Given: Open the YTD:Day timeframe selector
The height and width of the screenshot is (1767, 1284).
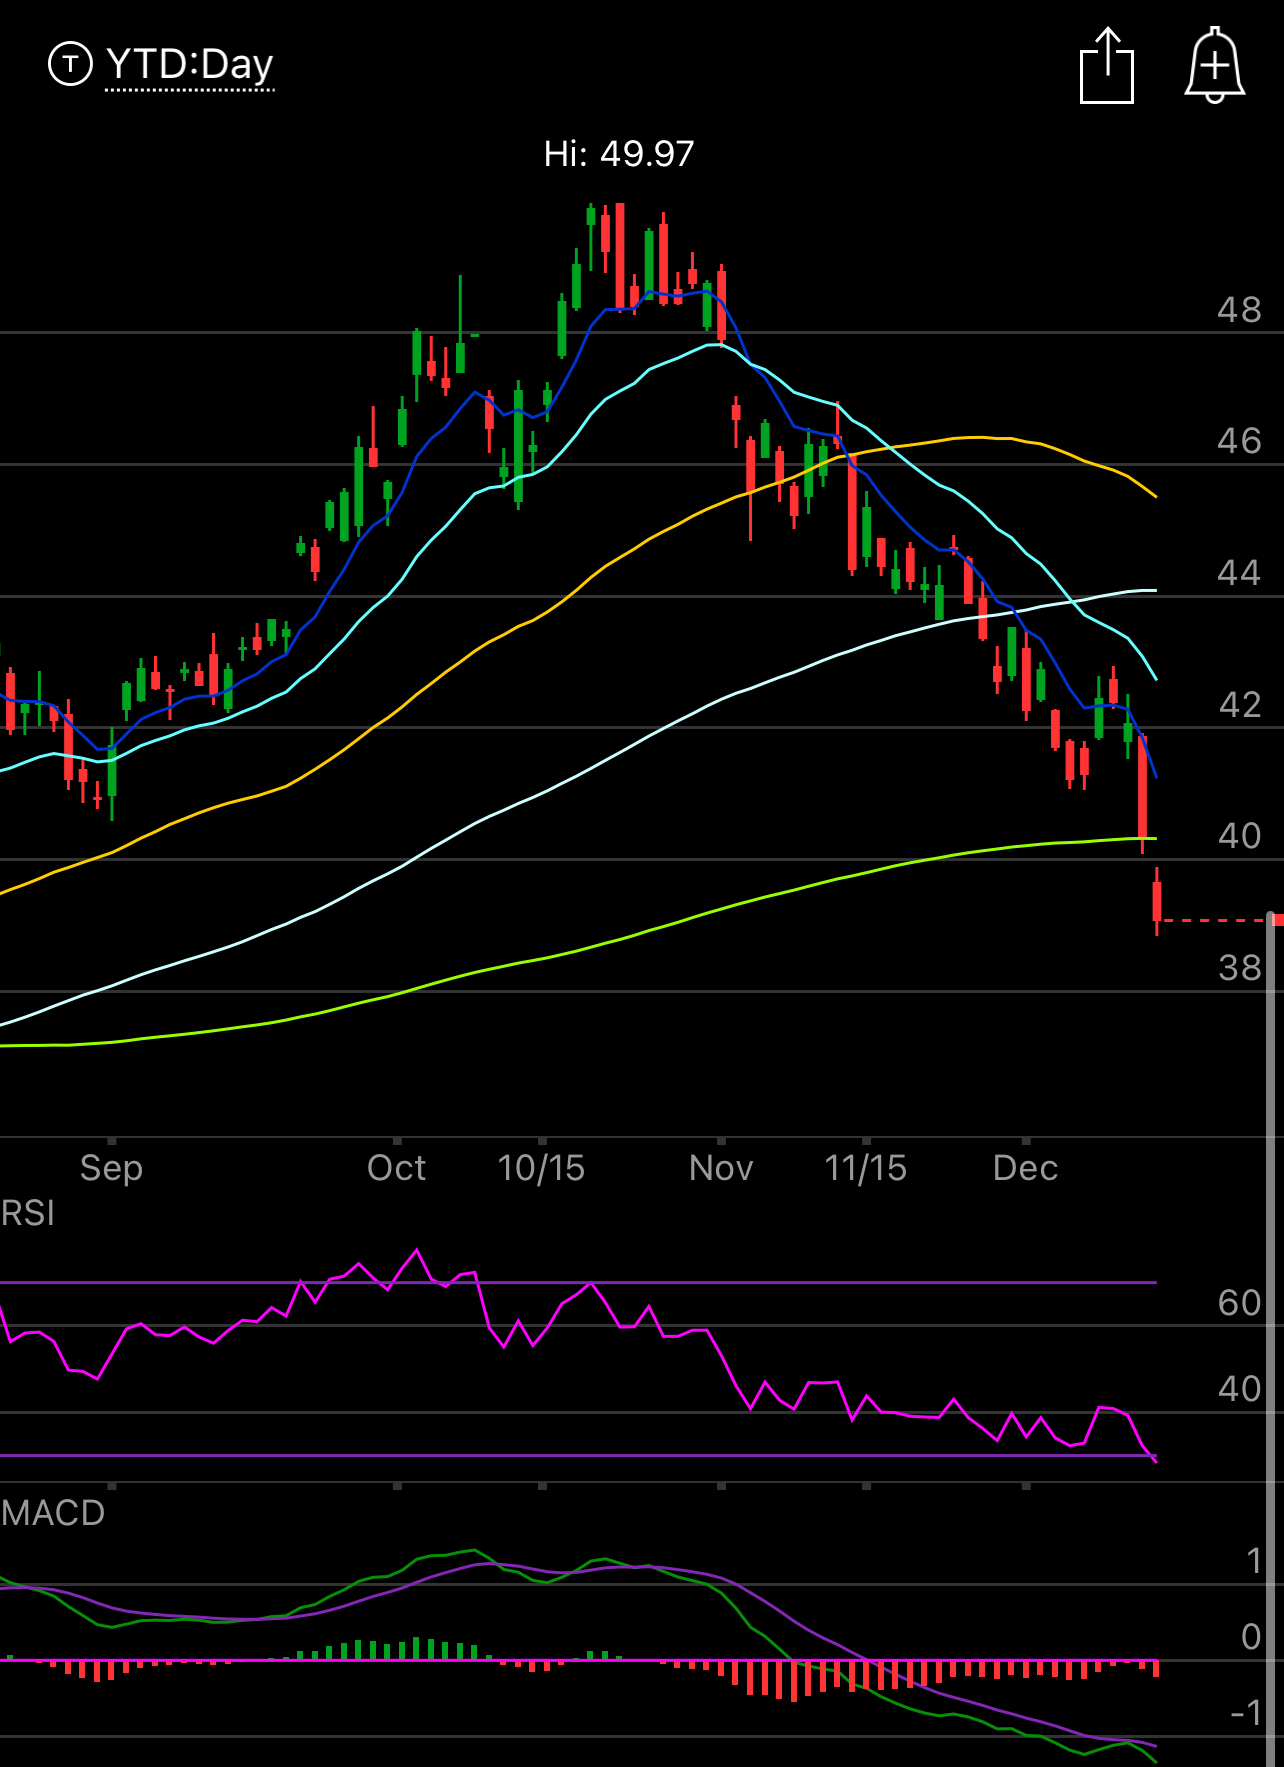Looking at the screenshot, I should coord(190,66).
